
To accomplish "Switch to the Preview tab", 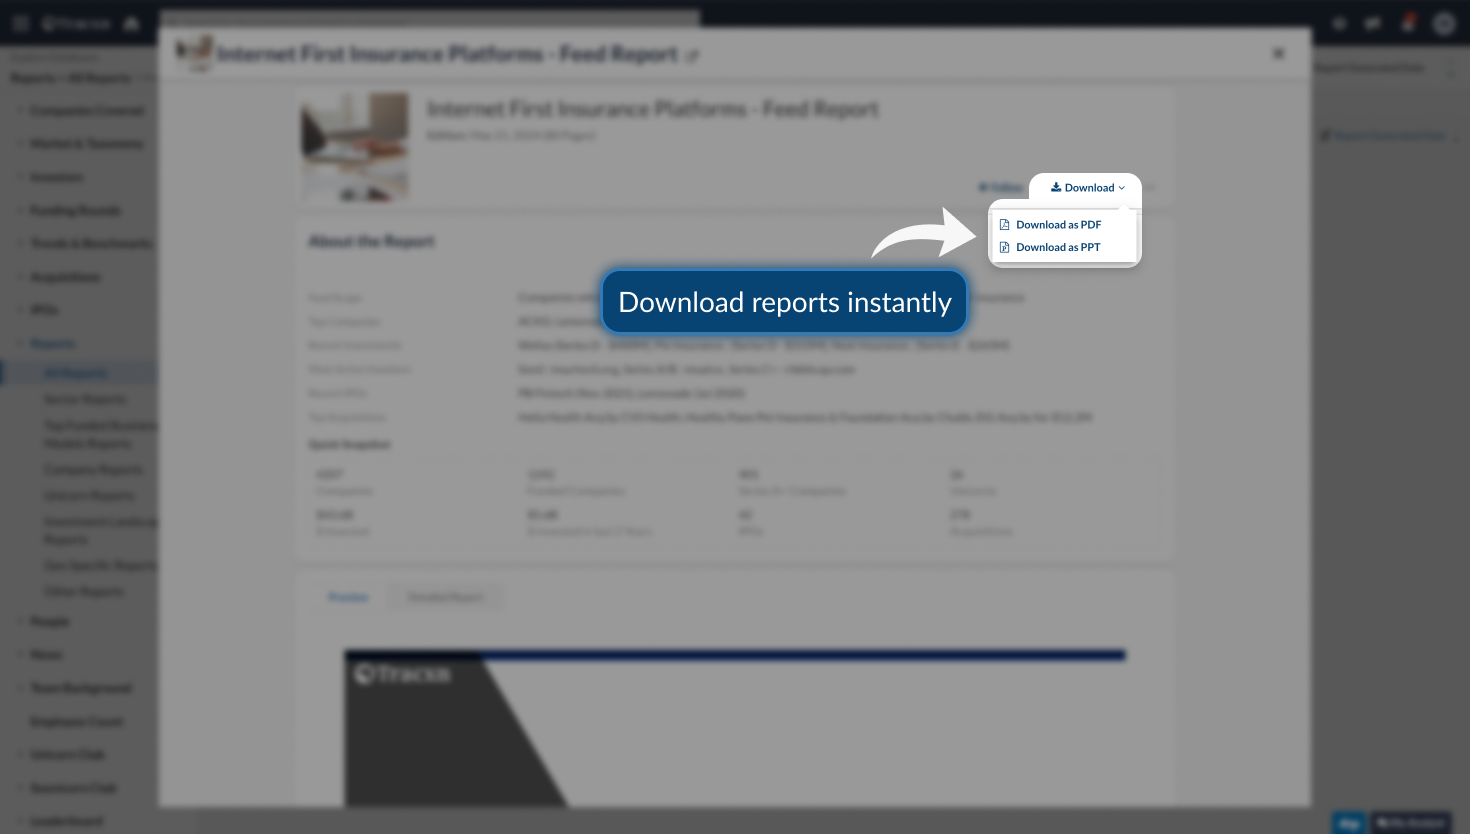I will coord(348,597).
